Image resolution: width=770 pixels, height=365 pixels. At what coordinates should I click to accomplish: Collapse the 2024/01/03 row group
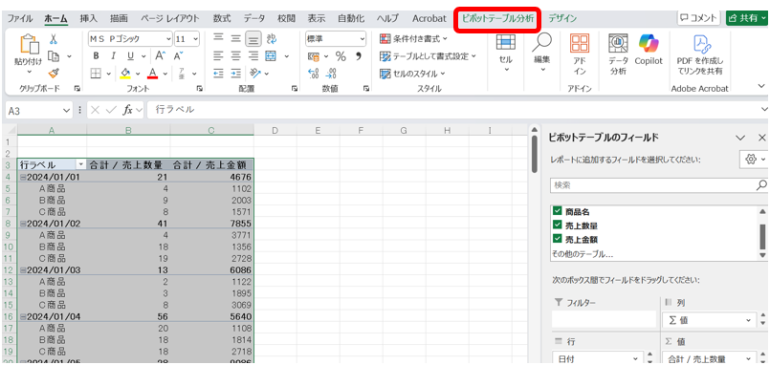[22, 270]
